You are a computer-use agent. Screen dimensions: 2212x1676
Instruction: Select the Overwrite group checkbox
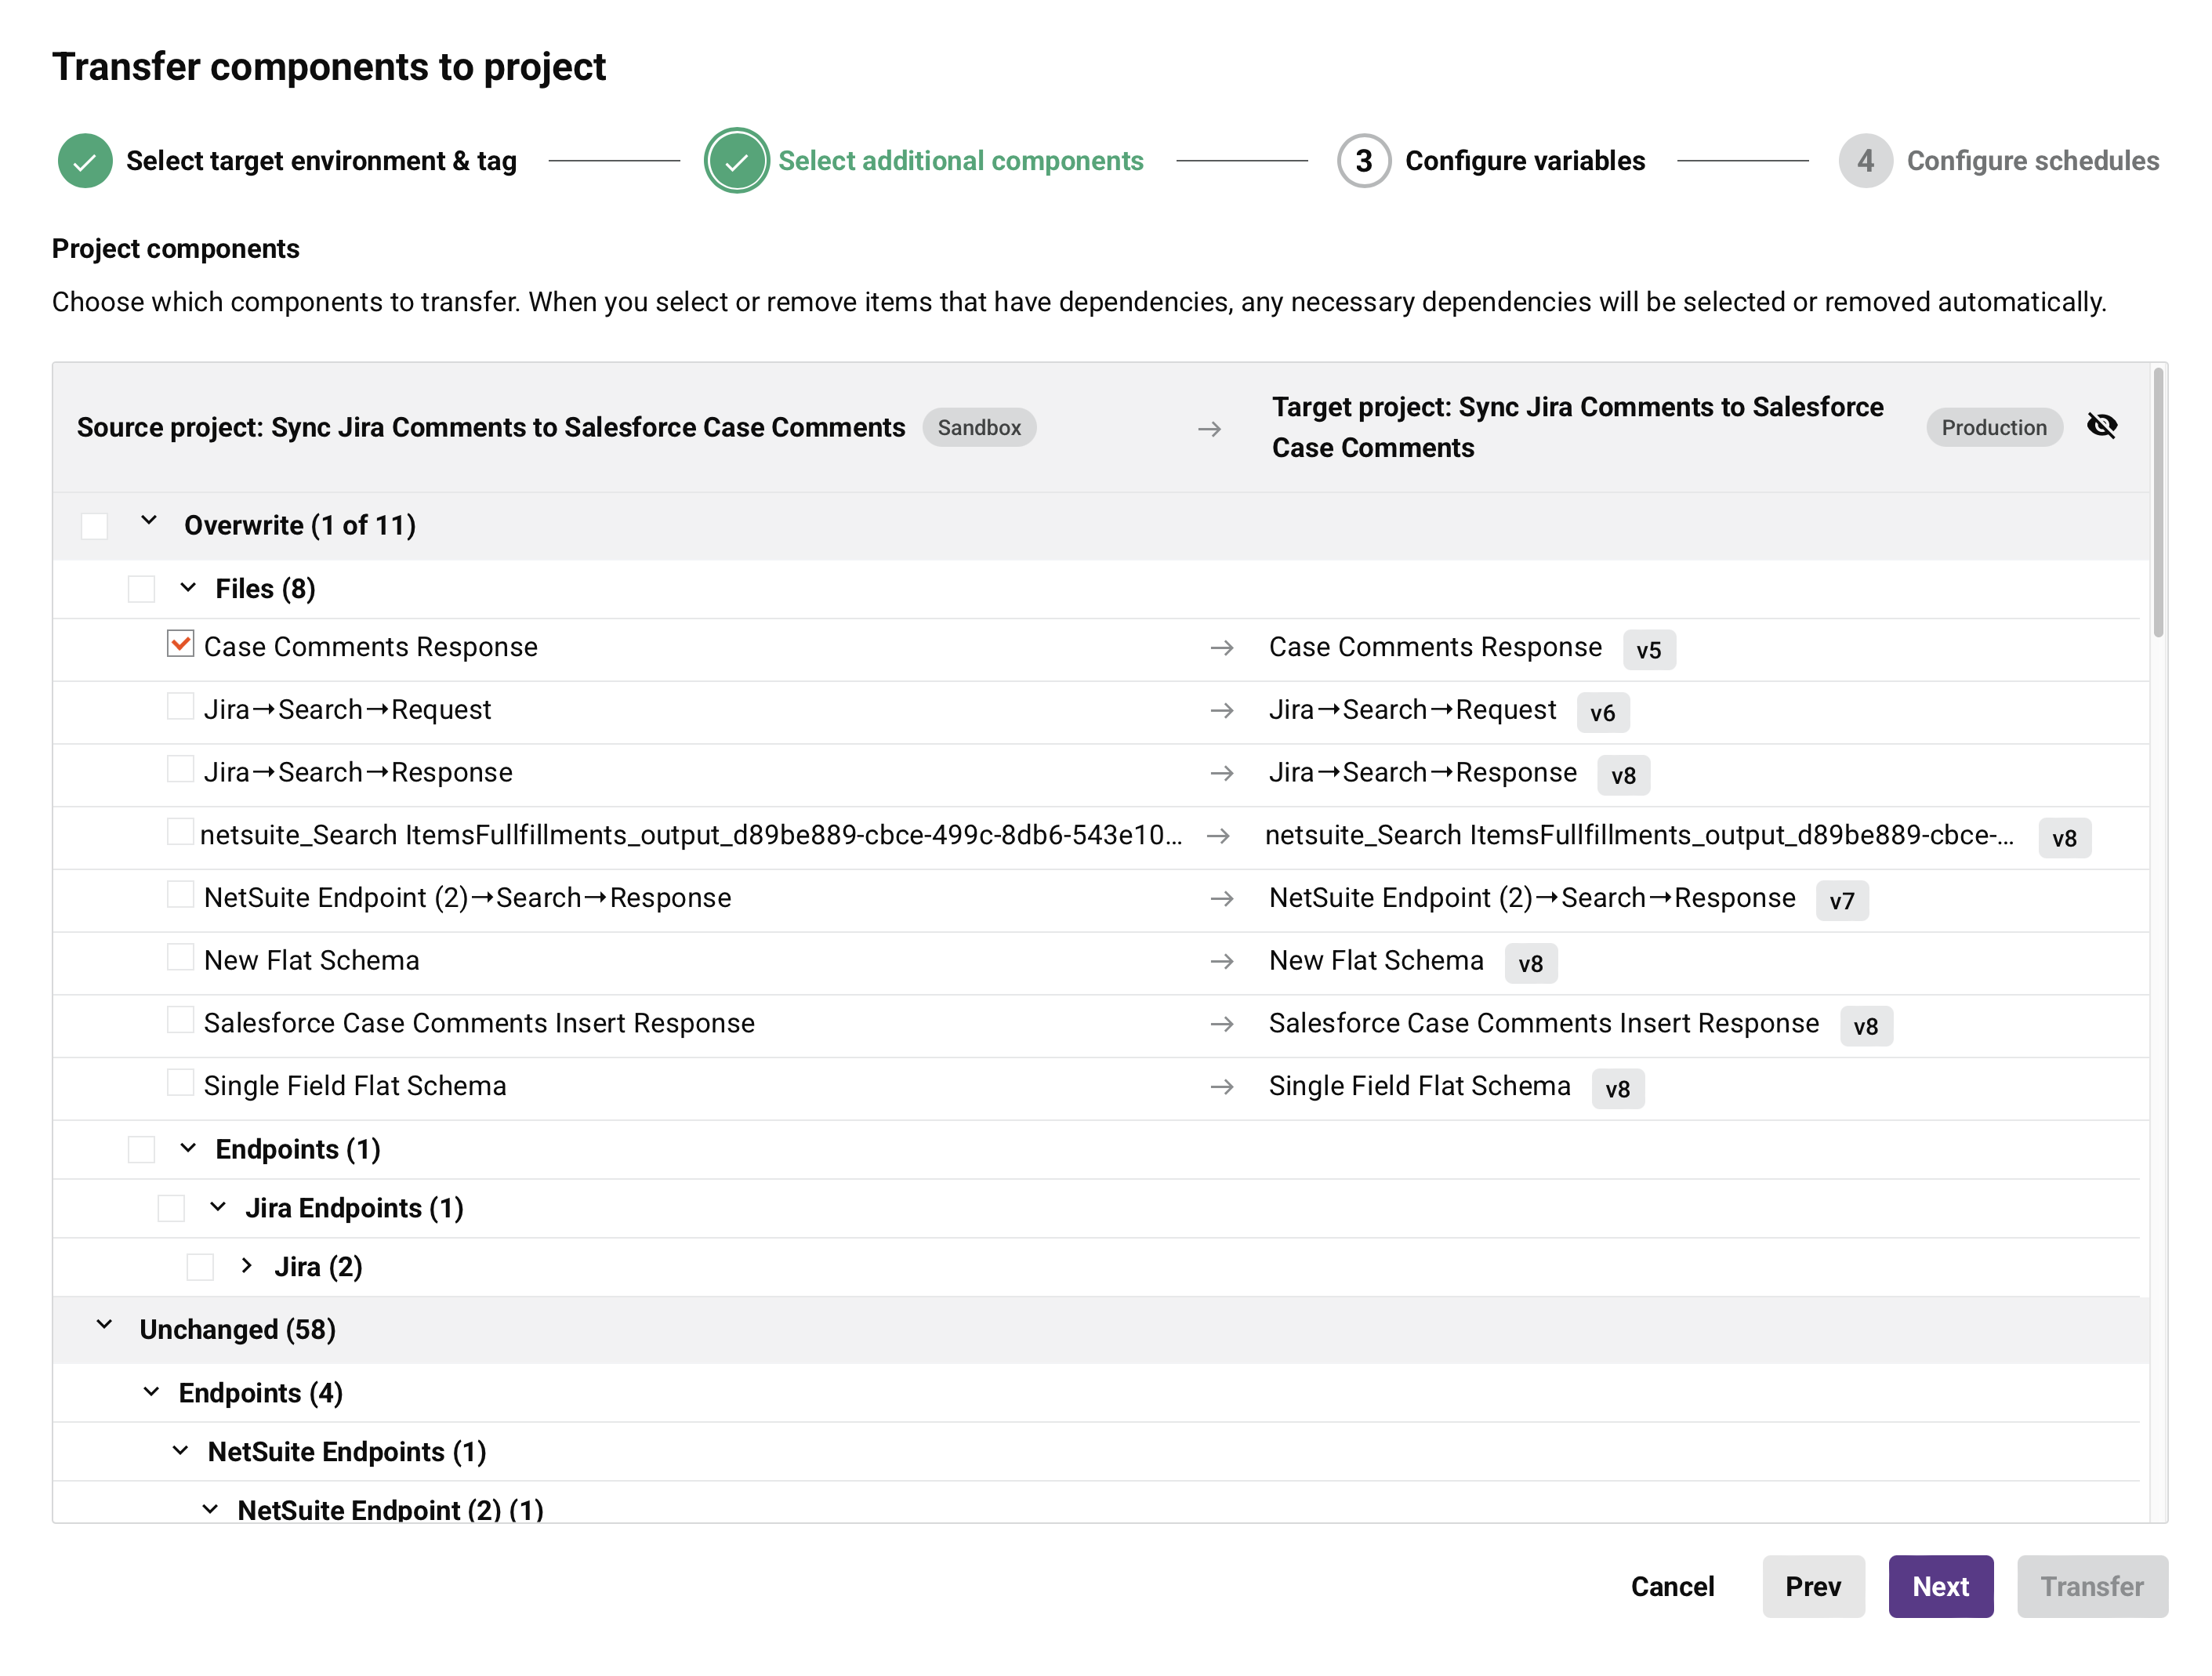94,526
